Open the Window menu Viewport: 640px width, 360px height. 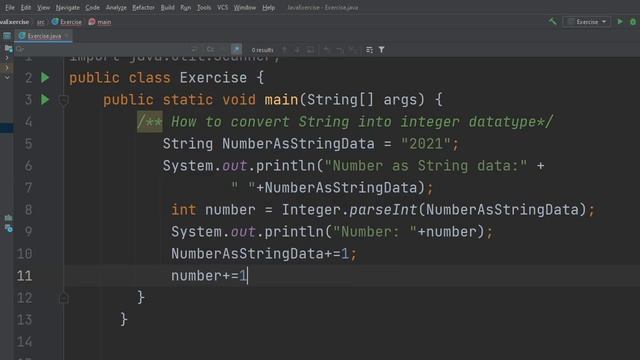coord(244,7)
